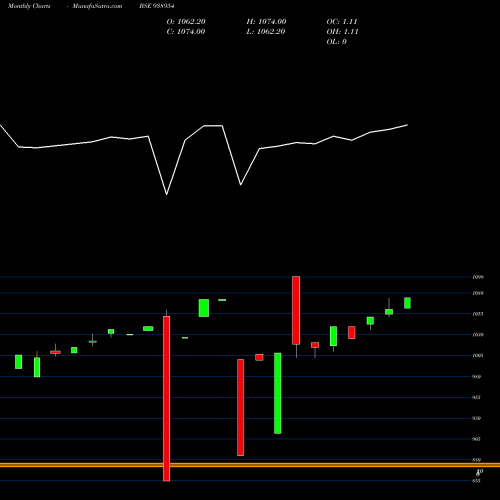
Task: Click the 905 price axis label
Action: pos(476,439)
